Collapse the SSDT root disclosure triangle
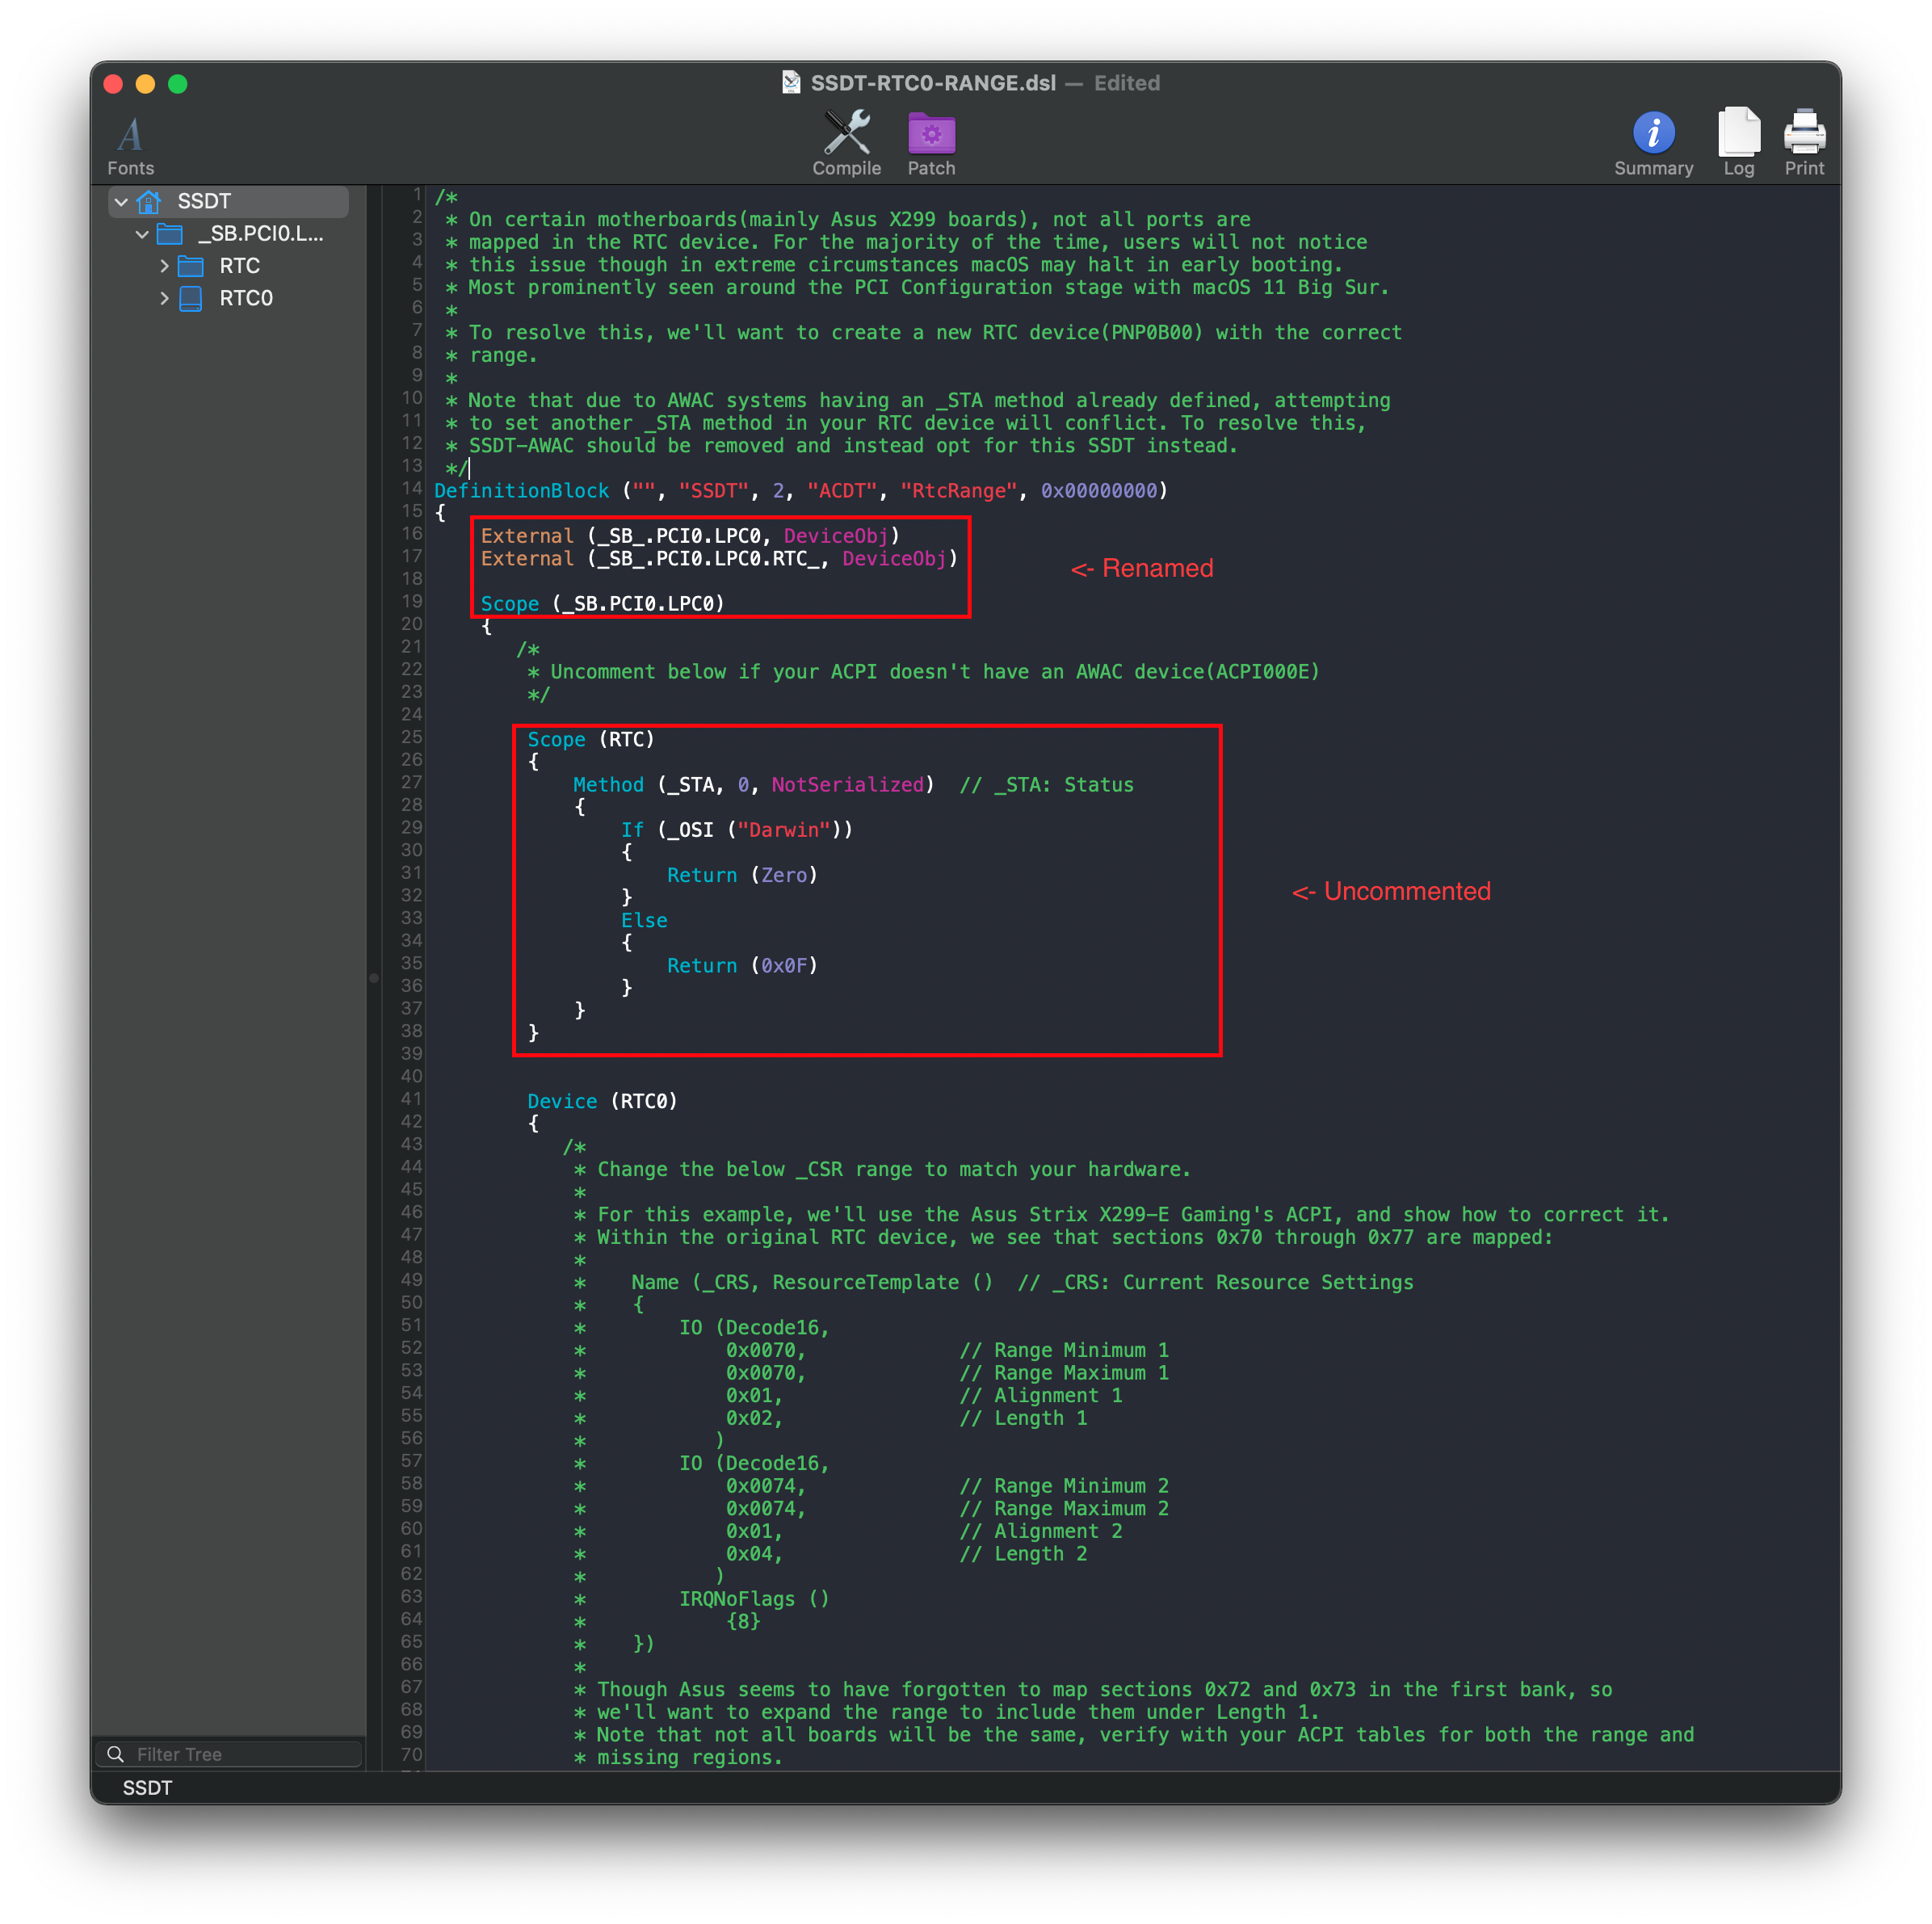The width and height of the screenshot is (1932, 1924). 121,201
